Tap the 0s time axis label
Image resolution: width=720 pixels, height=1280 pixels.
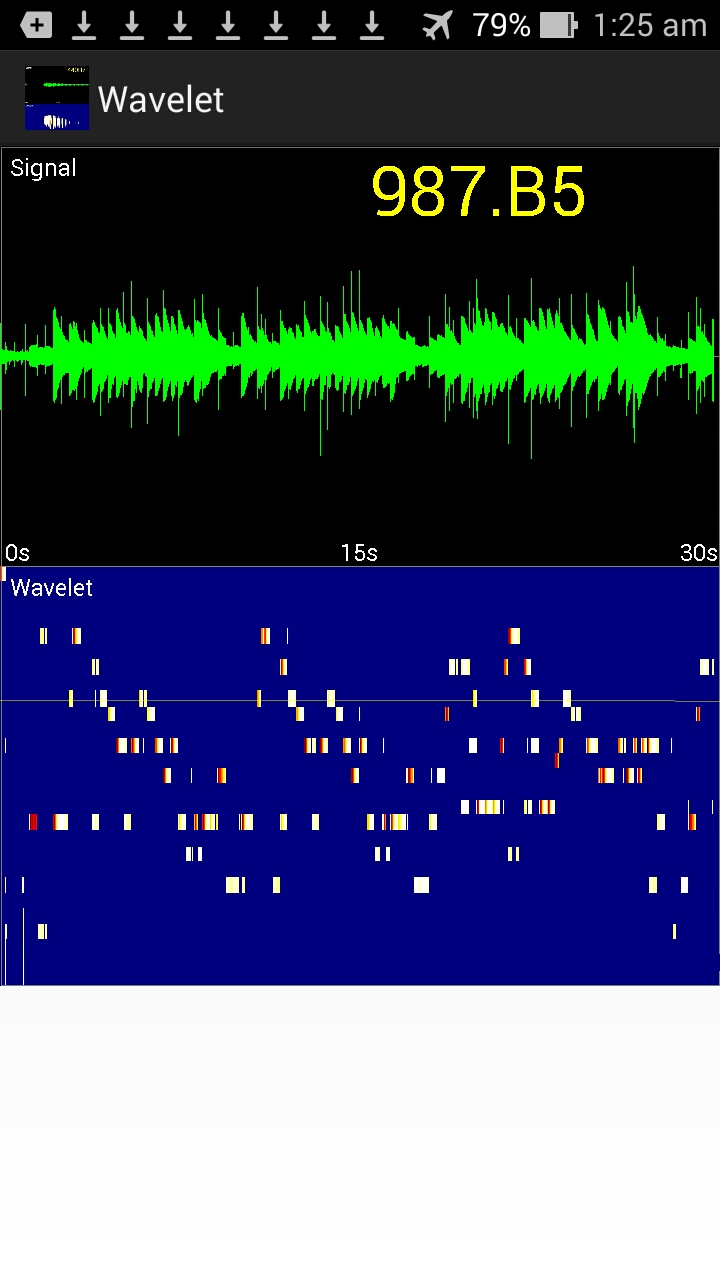click(17, 553)
